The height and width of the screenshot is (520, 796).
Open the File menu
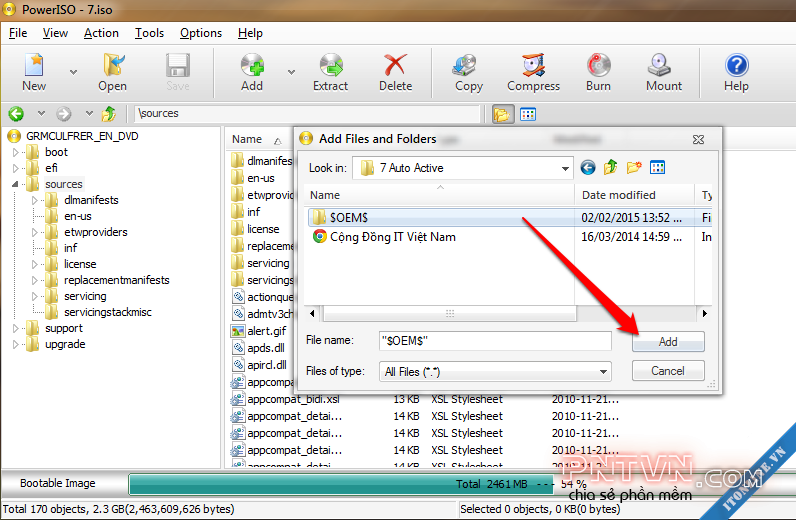pos(18,33)
